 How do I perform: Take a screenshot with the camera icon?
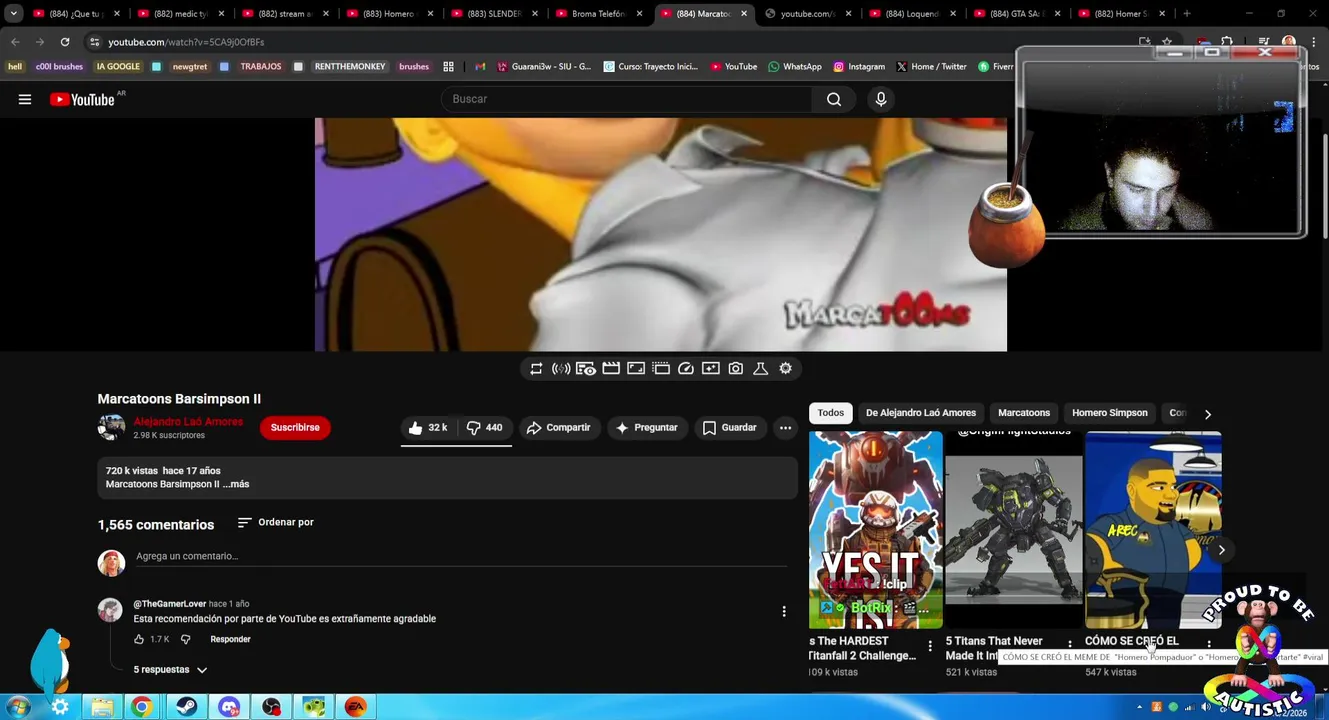736,369
